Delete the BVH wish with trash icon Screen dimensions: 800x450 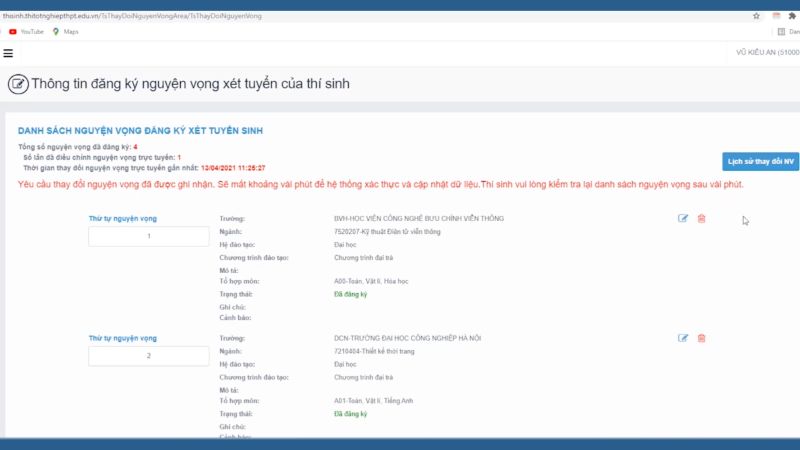tap(701, 218)
